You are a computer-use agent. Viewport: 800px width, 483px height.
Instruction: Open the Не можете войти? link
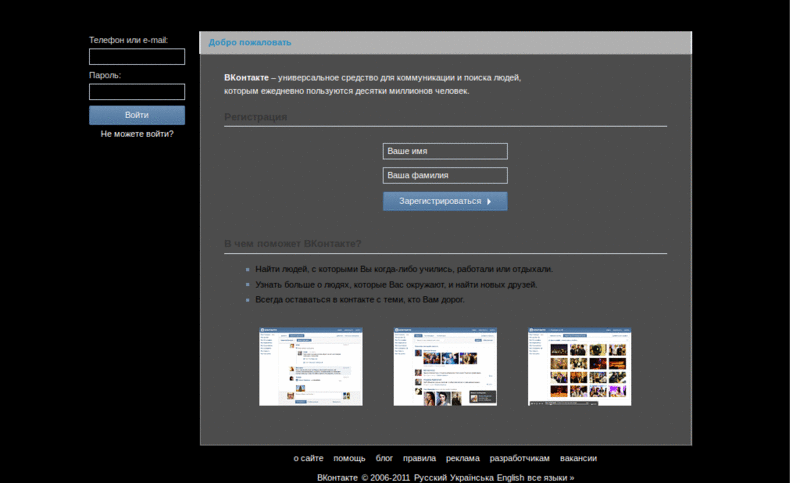pyautogui.click(x=137, y=134)
